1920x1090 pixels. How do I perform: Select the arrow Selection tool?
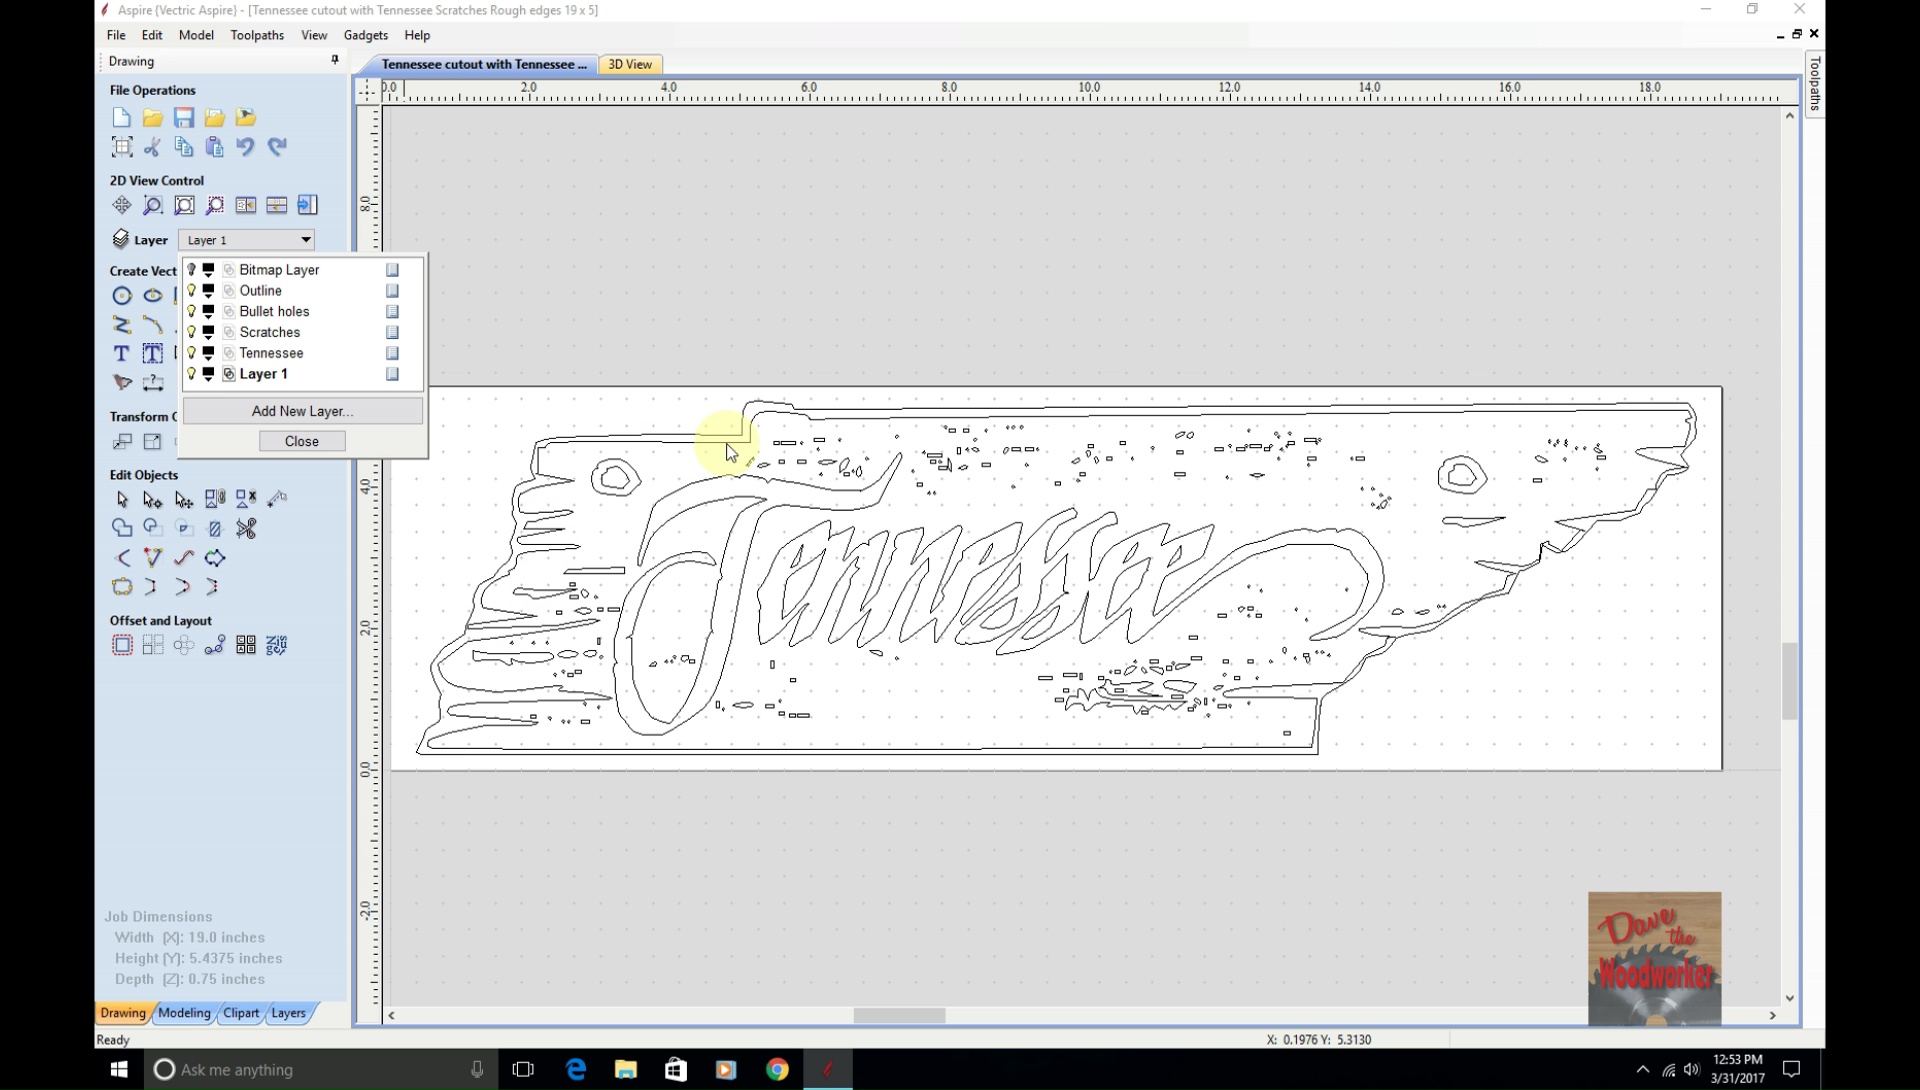point(121,499)
